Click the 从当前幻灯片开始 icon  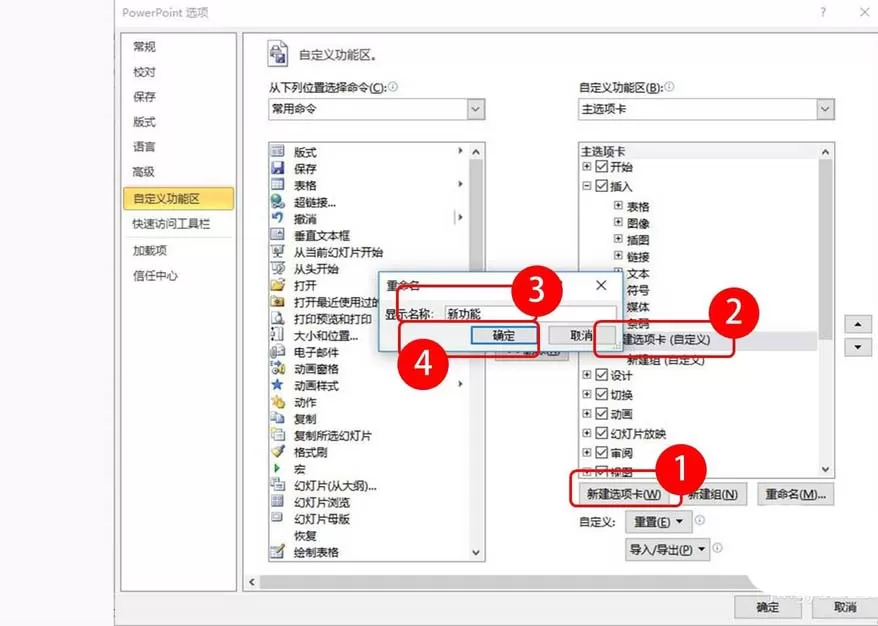278,251
